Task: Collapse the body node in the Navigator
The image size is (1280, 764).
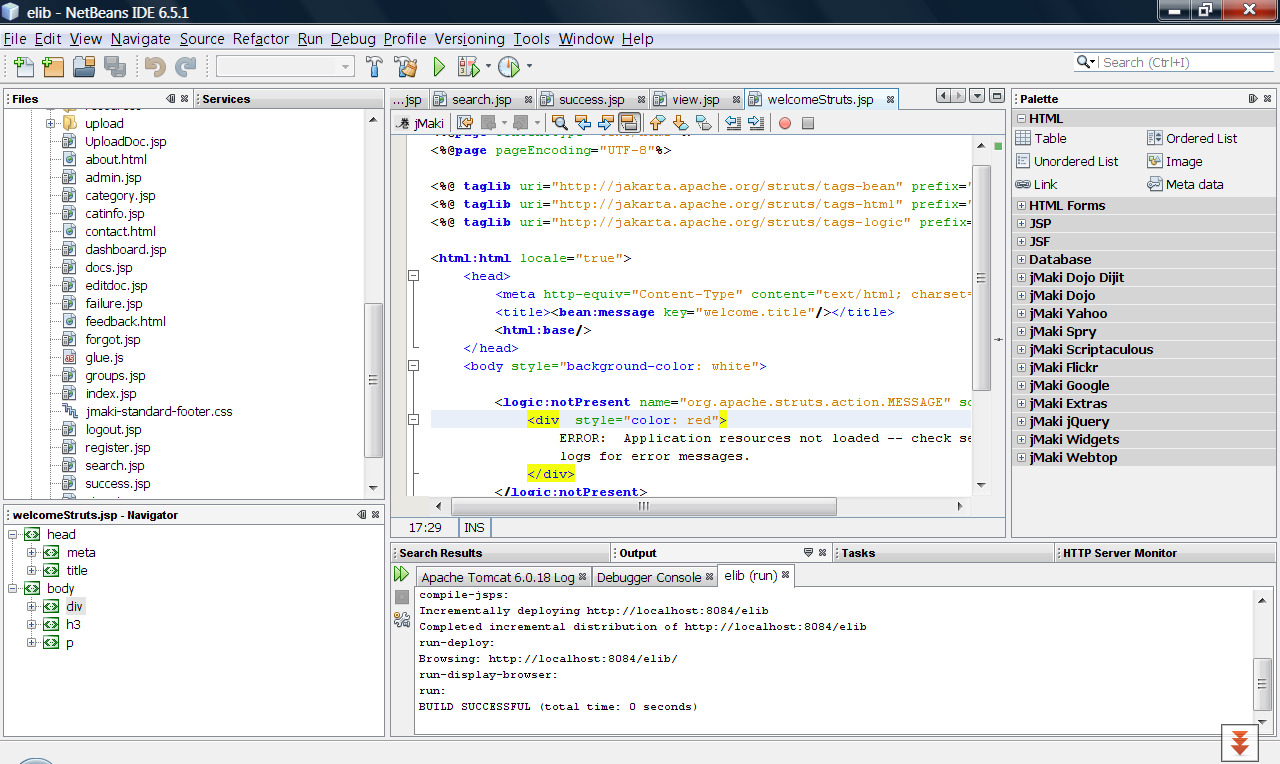Action: coord(13,589)
